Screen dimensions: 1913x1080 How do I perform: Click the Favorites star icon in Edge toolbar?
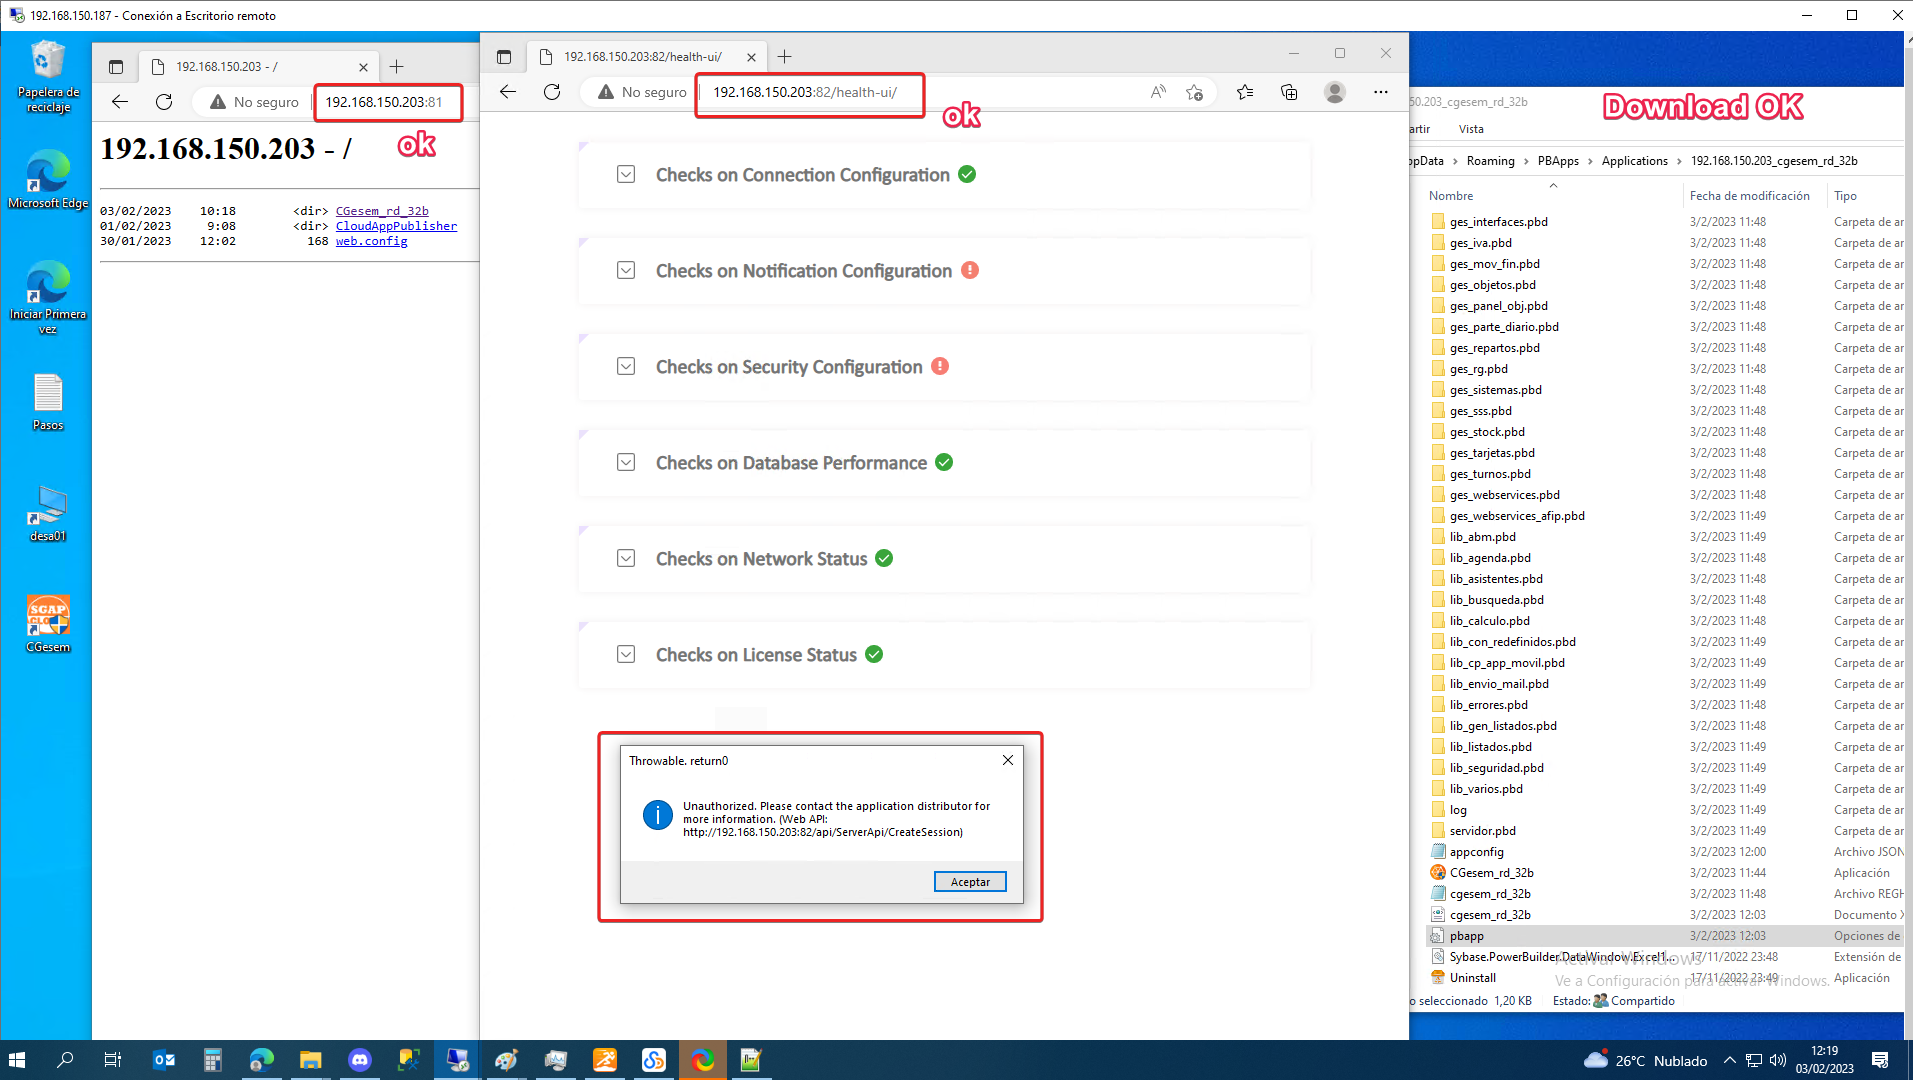[x=1245, y=92]
